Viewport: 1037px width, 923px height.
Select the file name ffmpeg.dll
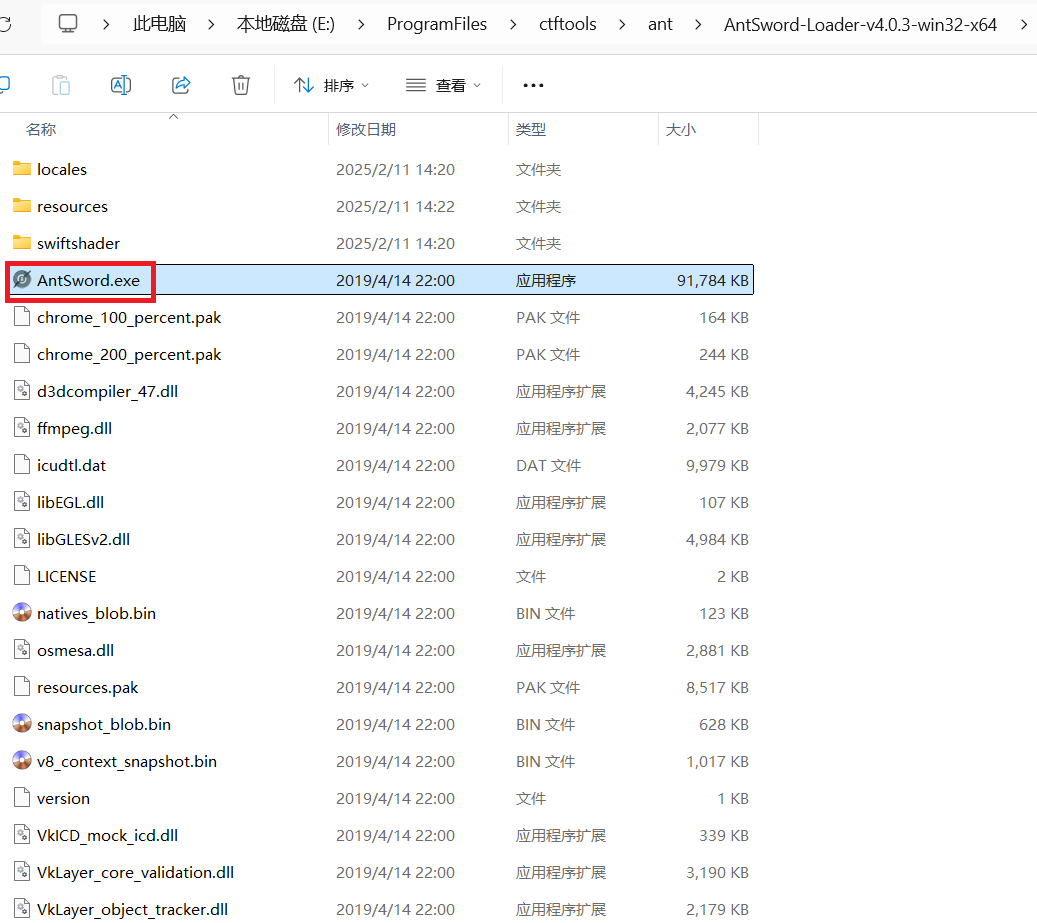(x=74, y=428)
